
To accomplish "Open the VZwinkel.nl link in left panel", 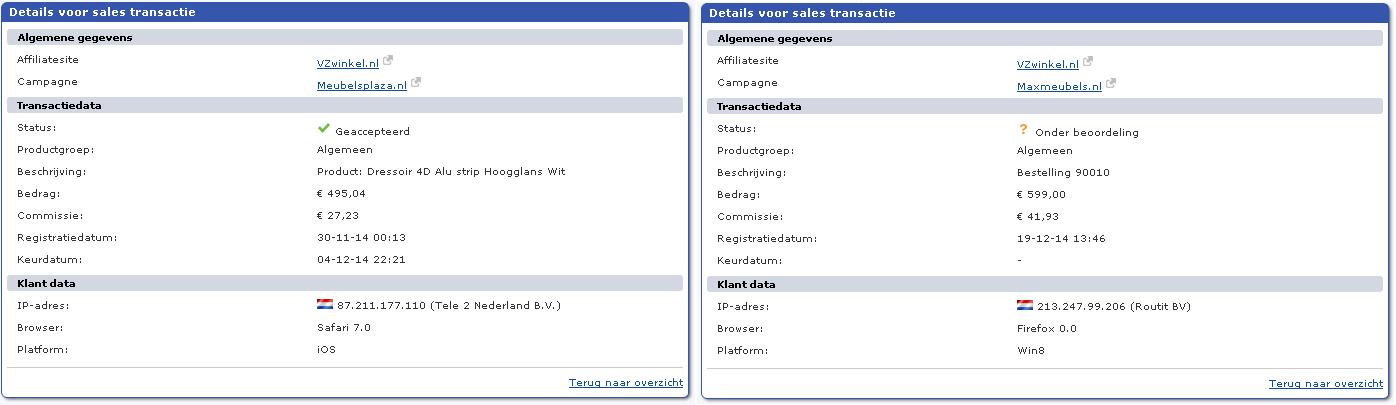I will (347, 63).
